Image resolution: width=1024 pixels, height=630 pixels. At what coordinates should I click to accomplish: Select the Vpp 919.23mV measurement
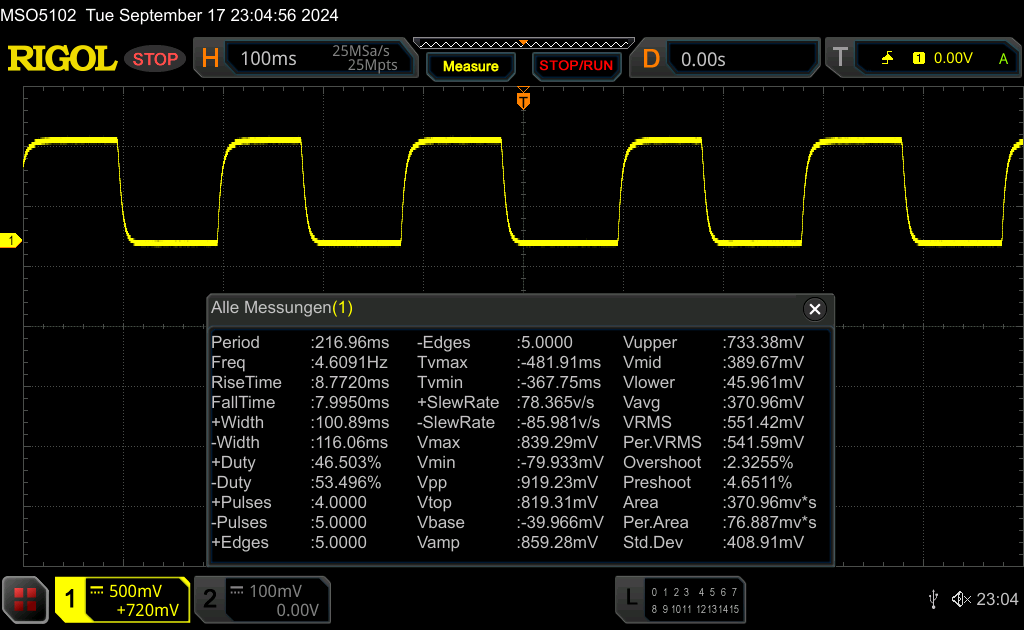coord(507,482)
